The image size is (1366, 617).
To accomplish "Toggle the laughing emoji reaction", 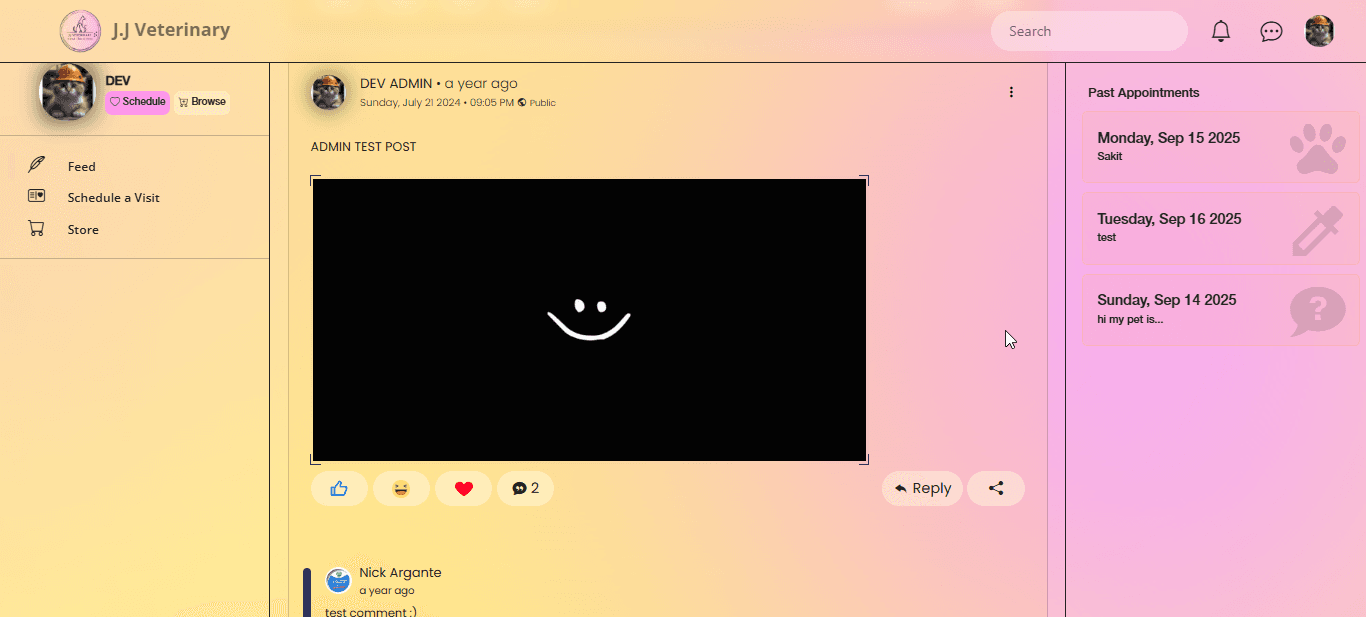I will coord(401,489).
